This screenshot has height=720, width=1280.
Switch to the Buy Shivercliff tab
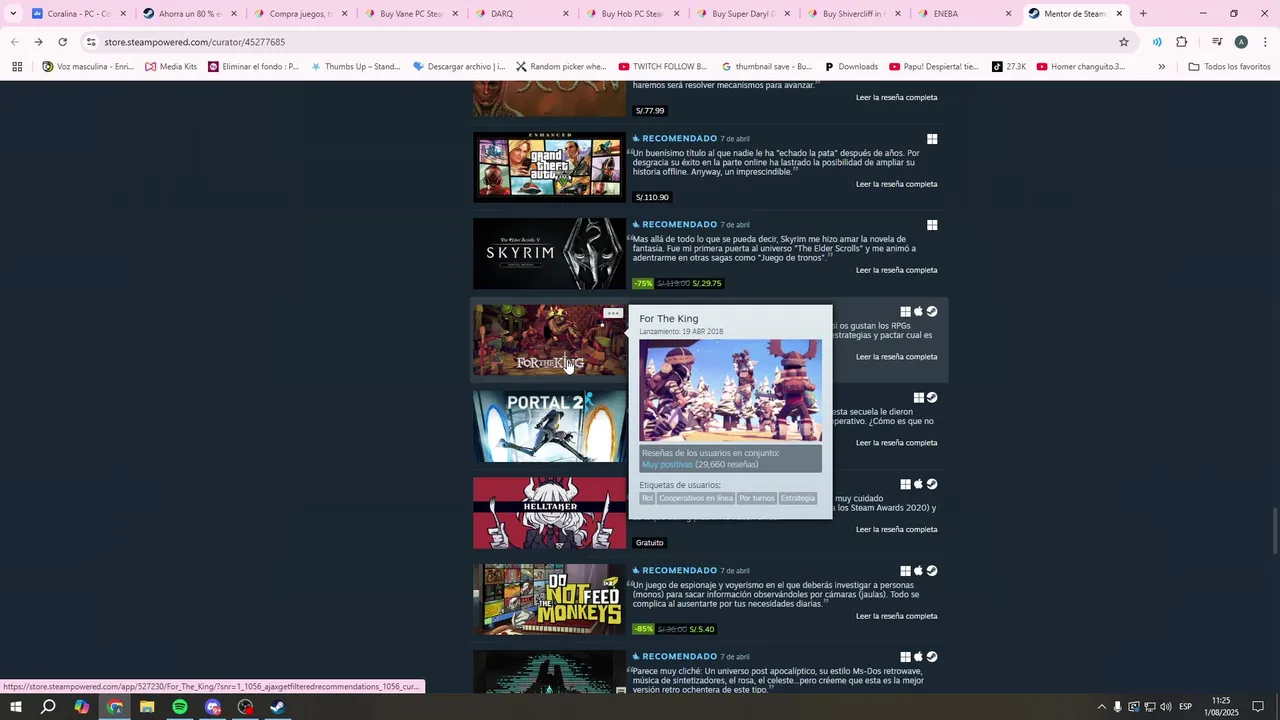(853, 14)
